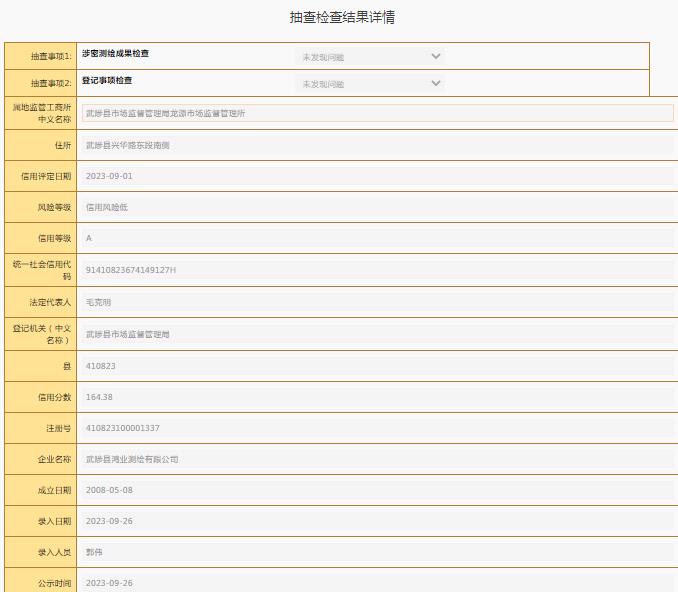Focus the 统一社会信用代码 field
The width and height of the screenshot is (678, 592).
pos(377,270)
